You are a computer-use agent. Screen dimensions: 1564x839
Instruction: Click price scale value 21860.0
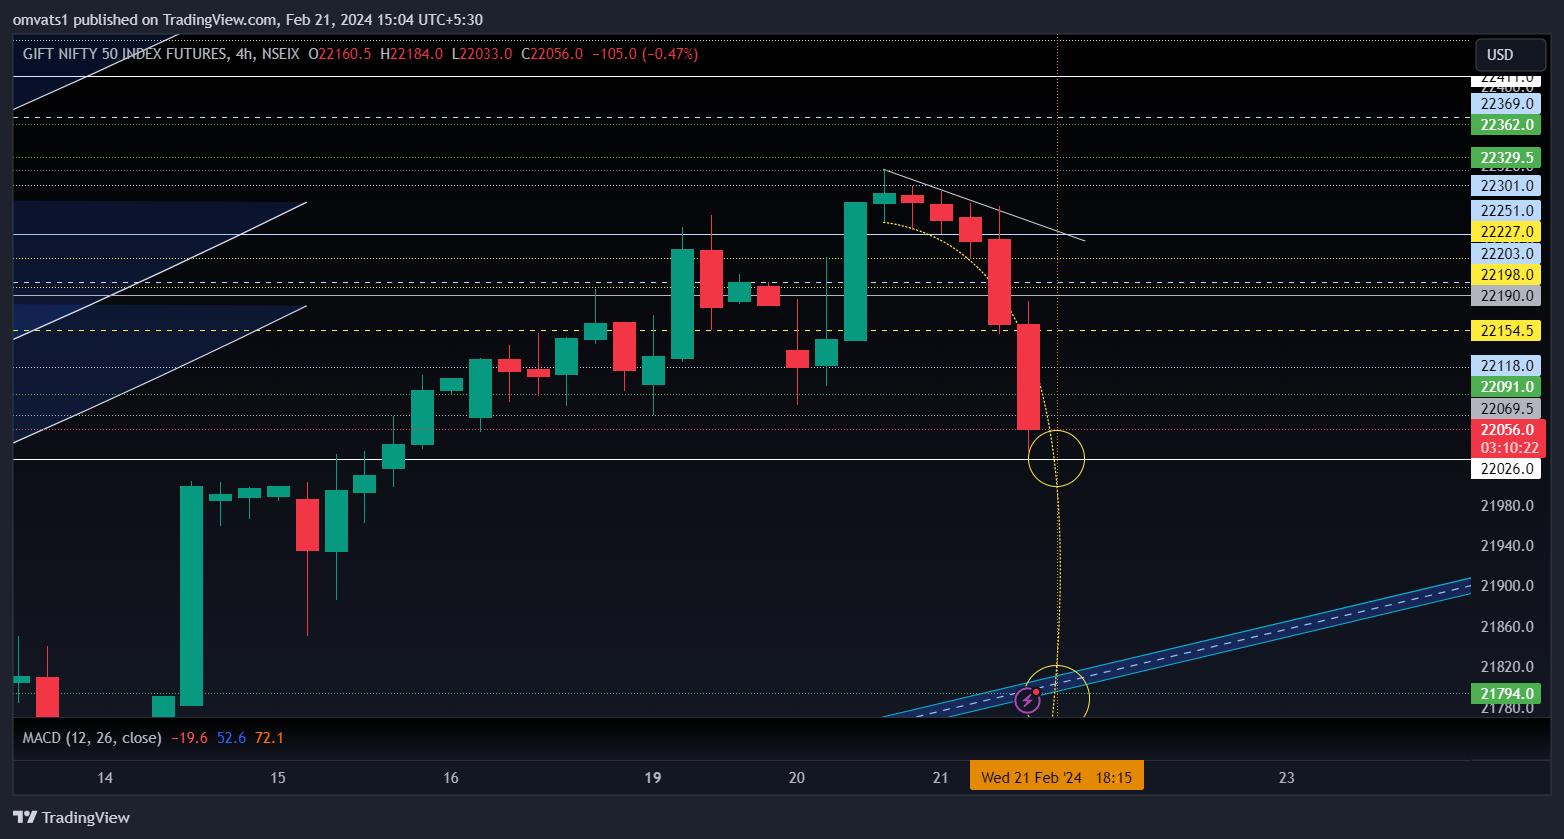pos(1507,627)
